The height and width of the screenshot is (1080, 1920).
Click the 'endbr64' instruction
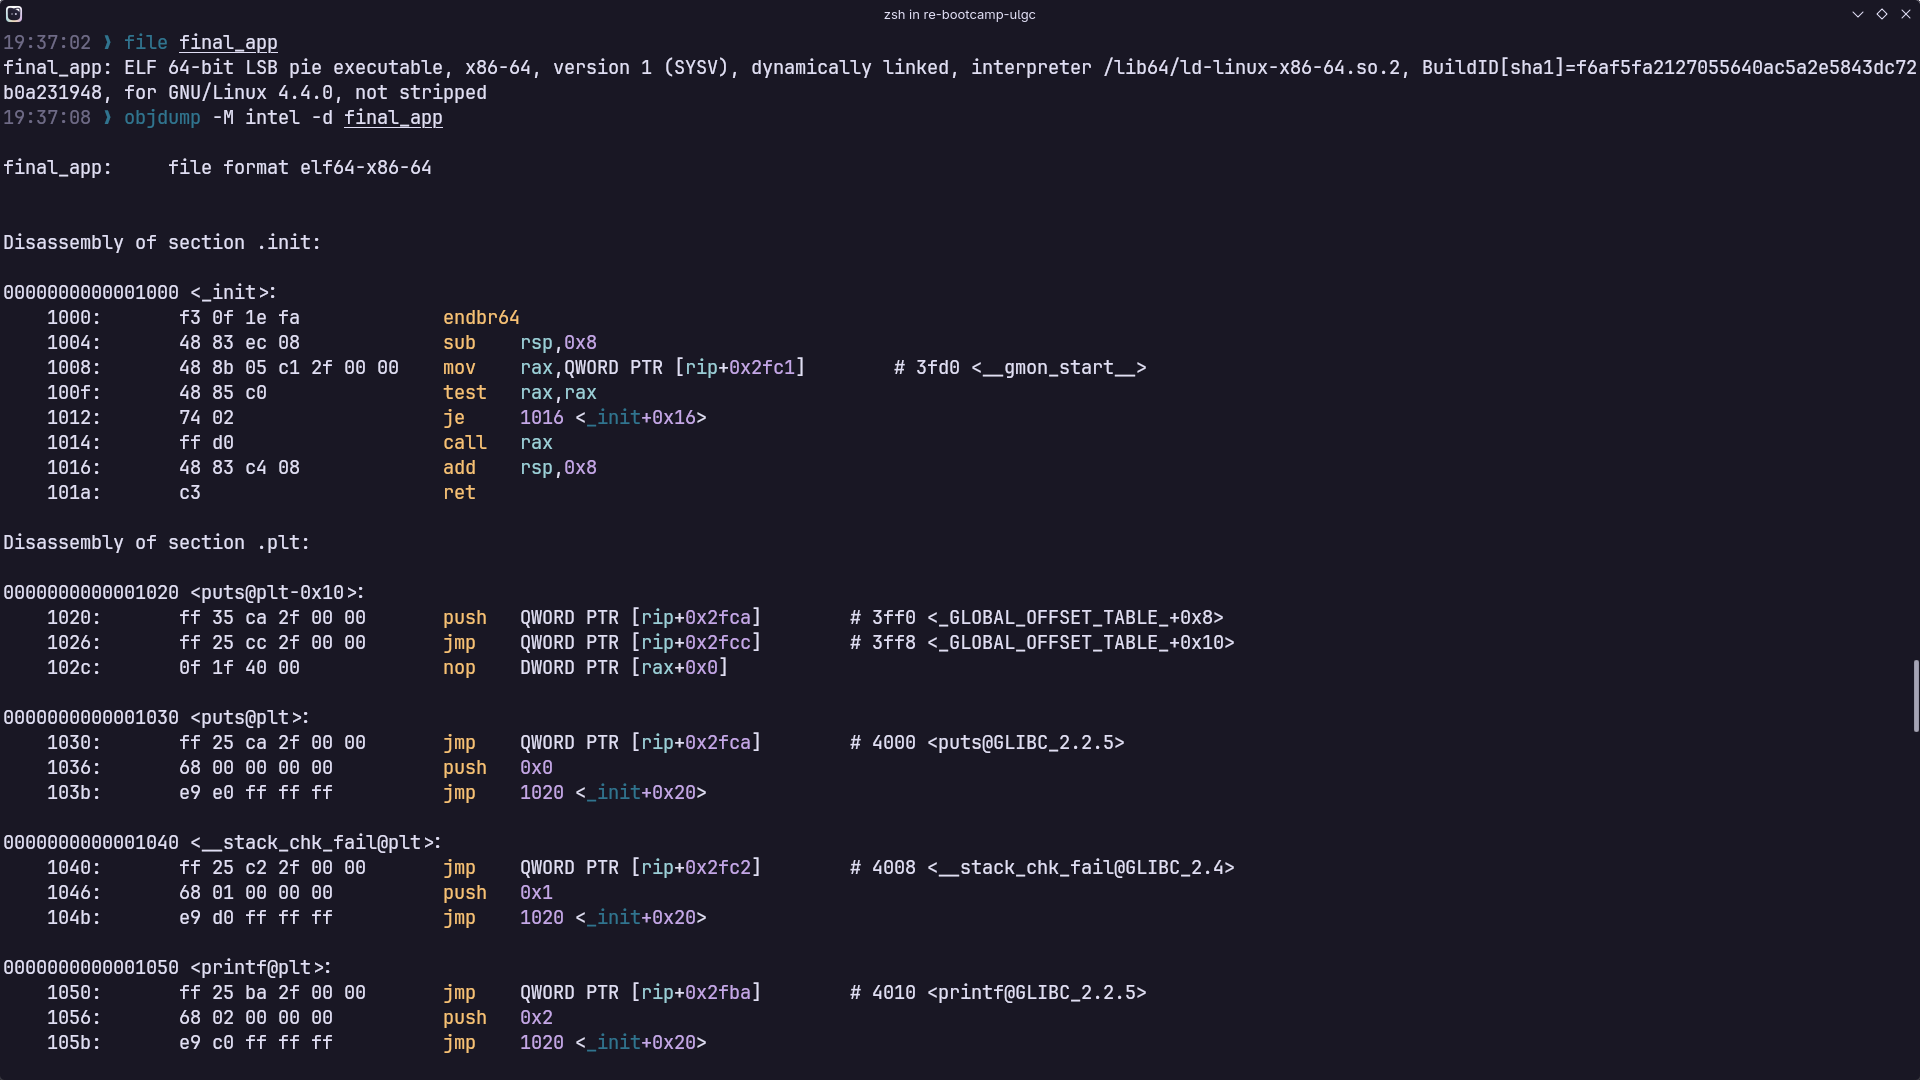(481, 318)
